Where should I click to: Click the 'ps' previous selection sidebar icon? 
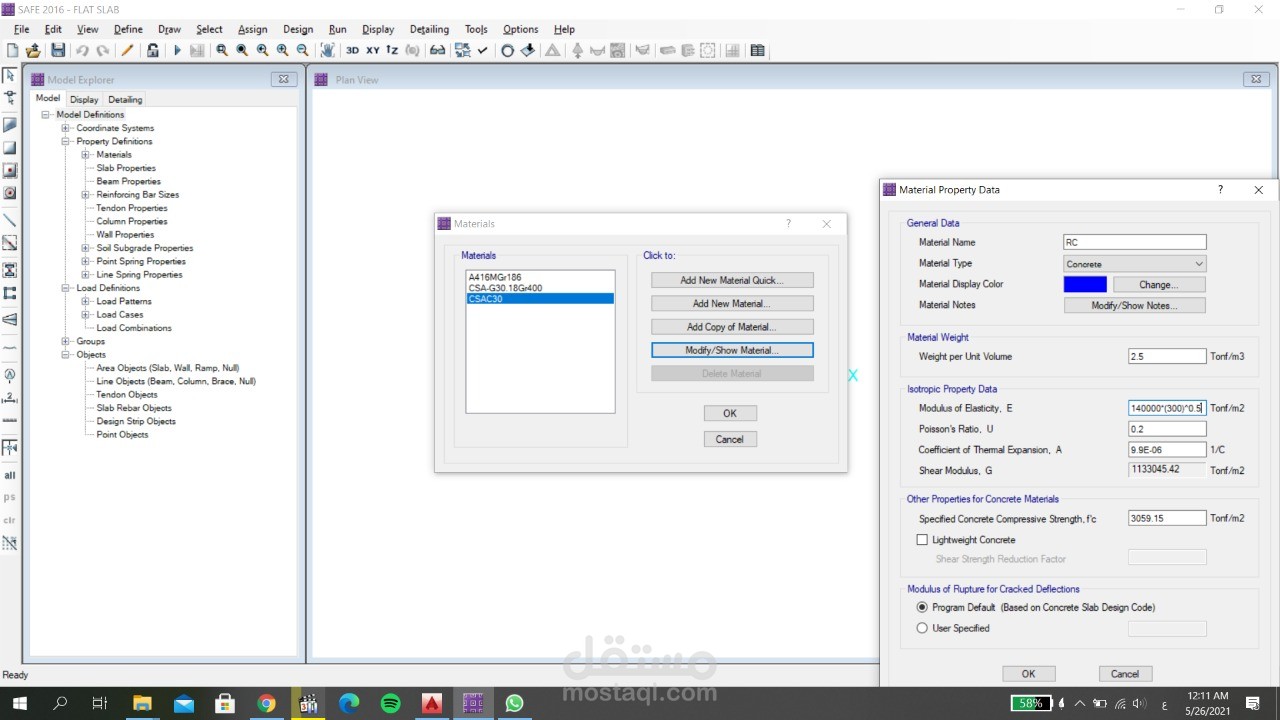[10, 497]
